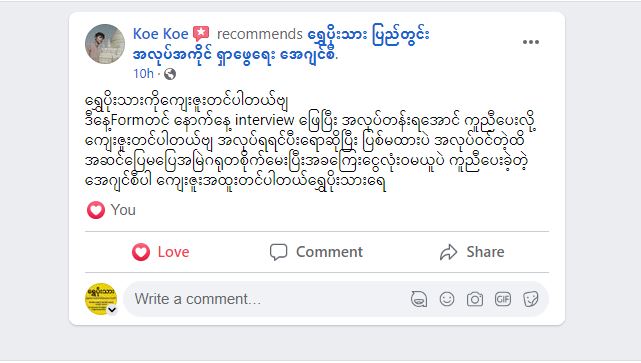Click the avatar sticker icon in comment box
Image resolution: width=641 pixels, height=363 pixels.
click(419, 299)
